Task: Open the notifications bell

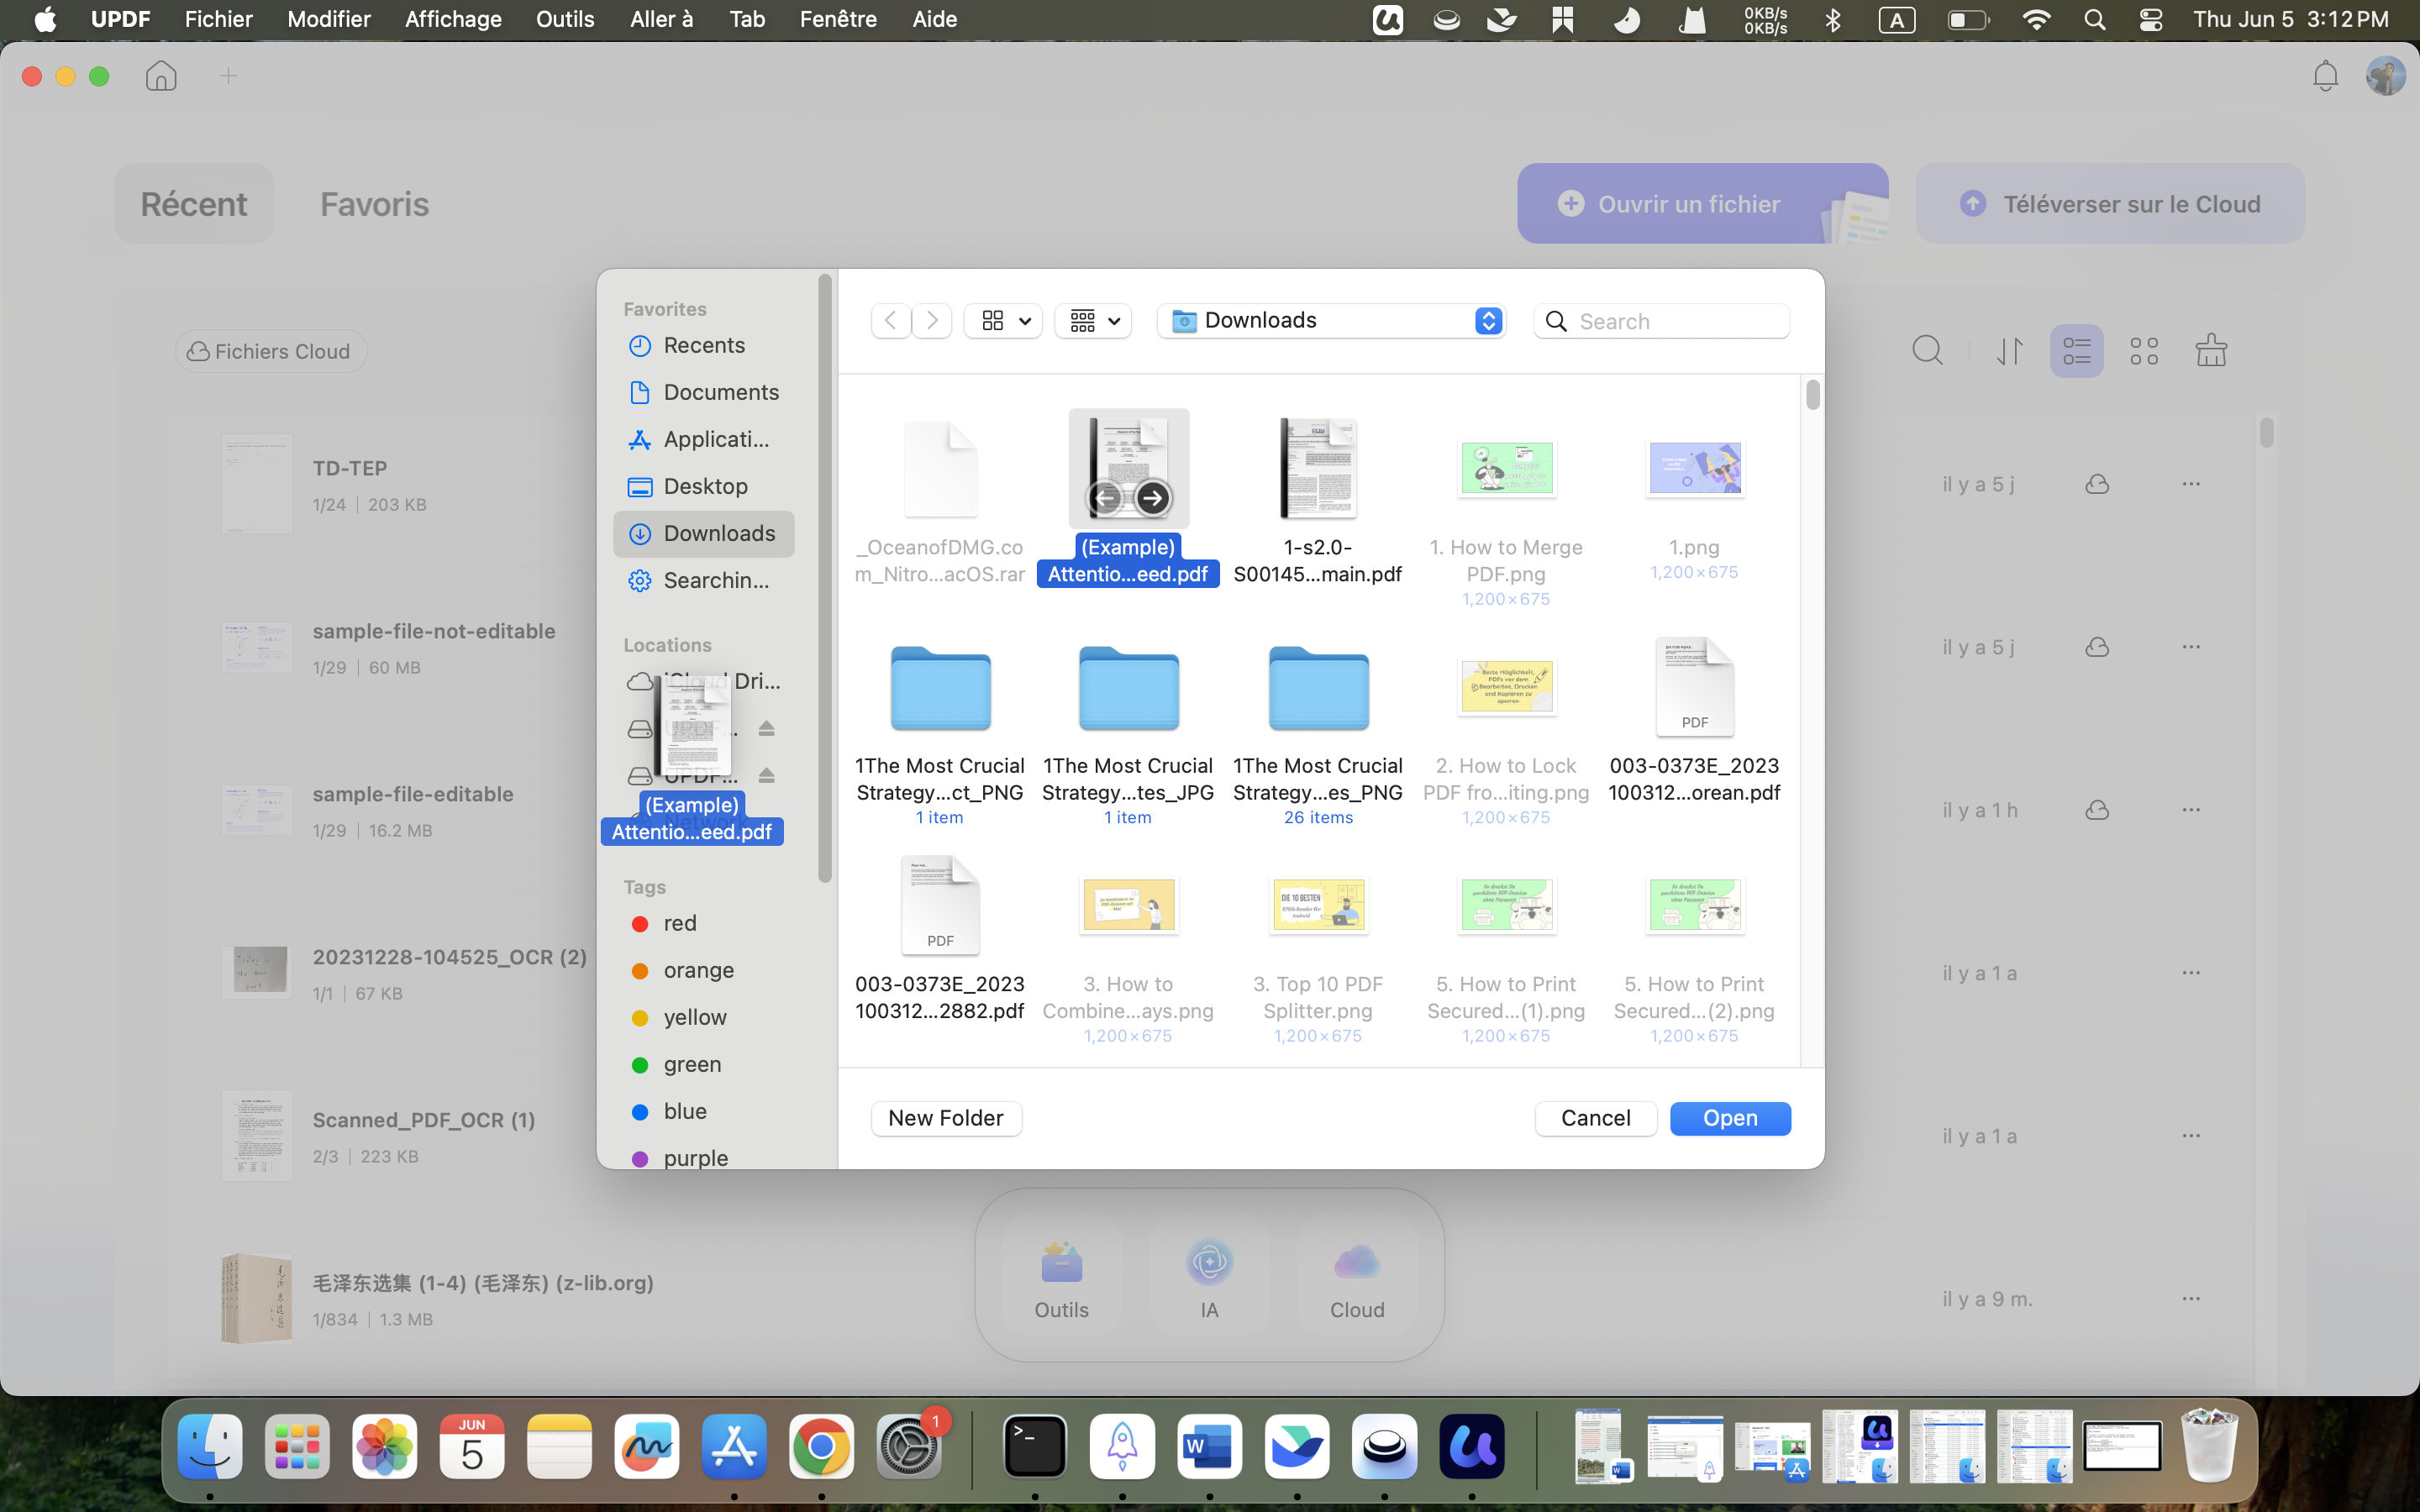Action: (2325, 76)
